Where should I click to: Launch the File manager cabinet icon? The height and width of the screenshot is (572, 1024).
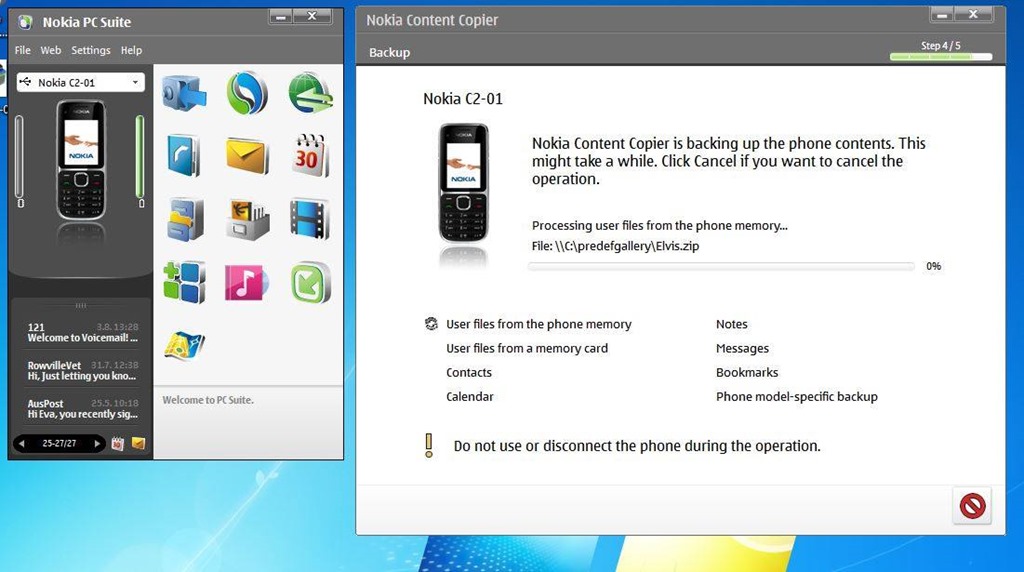click(184, 219)
